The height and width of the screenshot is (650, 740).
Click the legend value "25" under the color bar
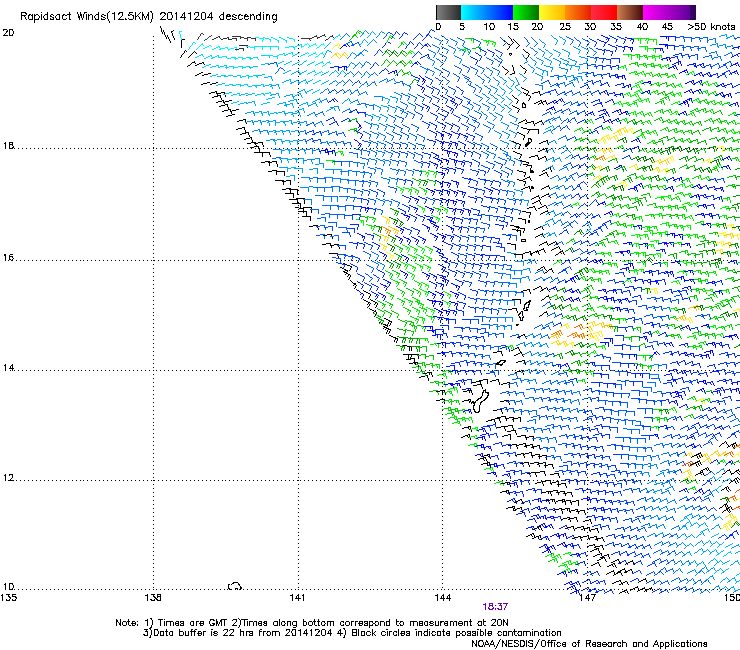point(565,27)
